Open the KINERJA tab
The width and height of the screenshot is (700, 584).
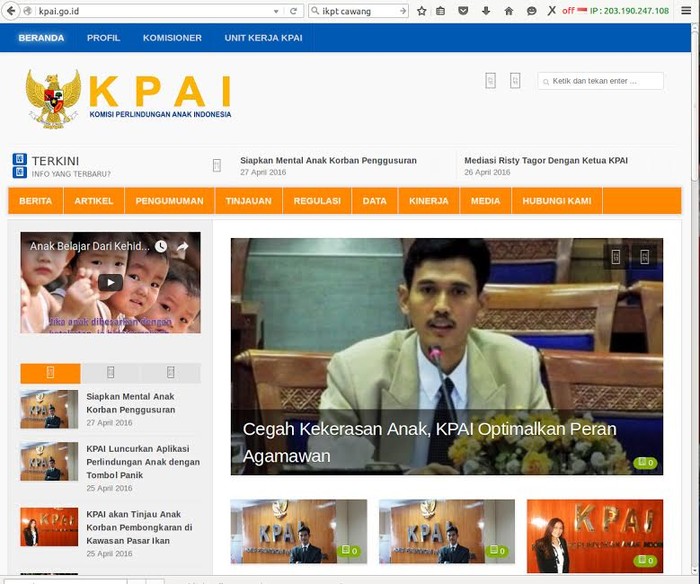coord(429,201)
